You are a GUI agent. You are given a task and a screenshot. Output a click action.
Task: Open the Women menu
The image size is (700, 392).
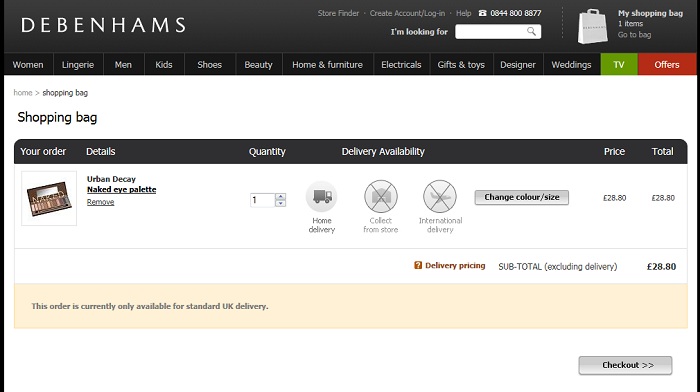click(x=28, y=65)
